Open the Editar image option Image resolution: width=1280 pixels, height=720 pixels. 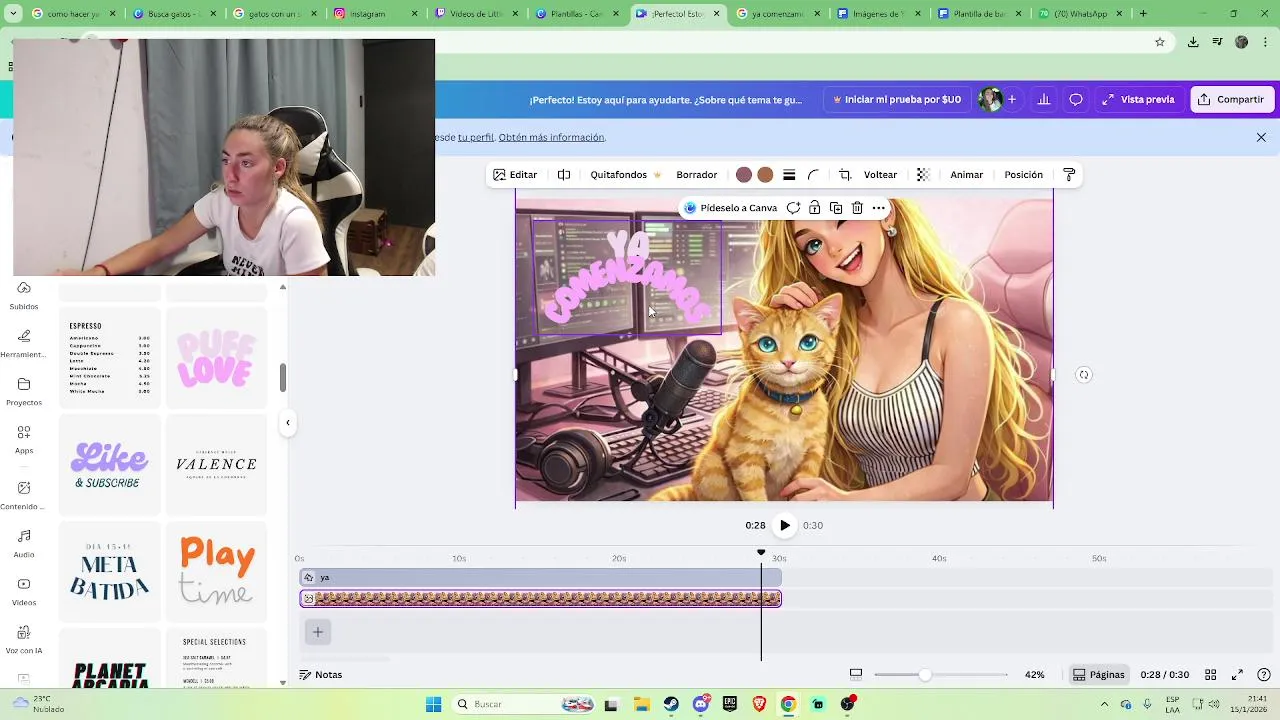point(515,175)
